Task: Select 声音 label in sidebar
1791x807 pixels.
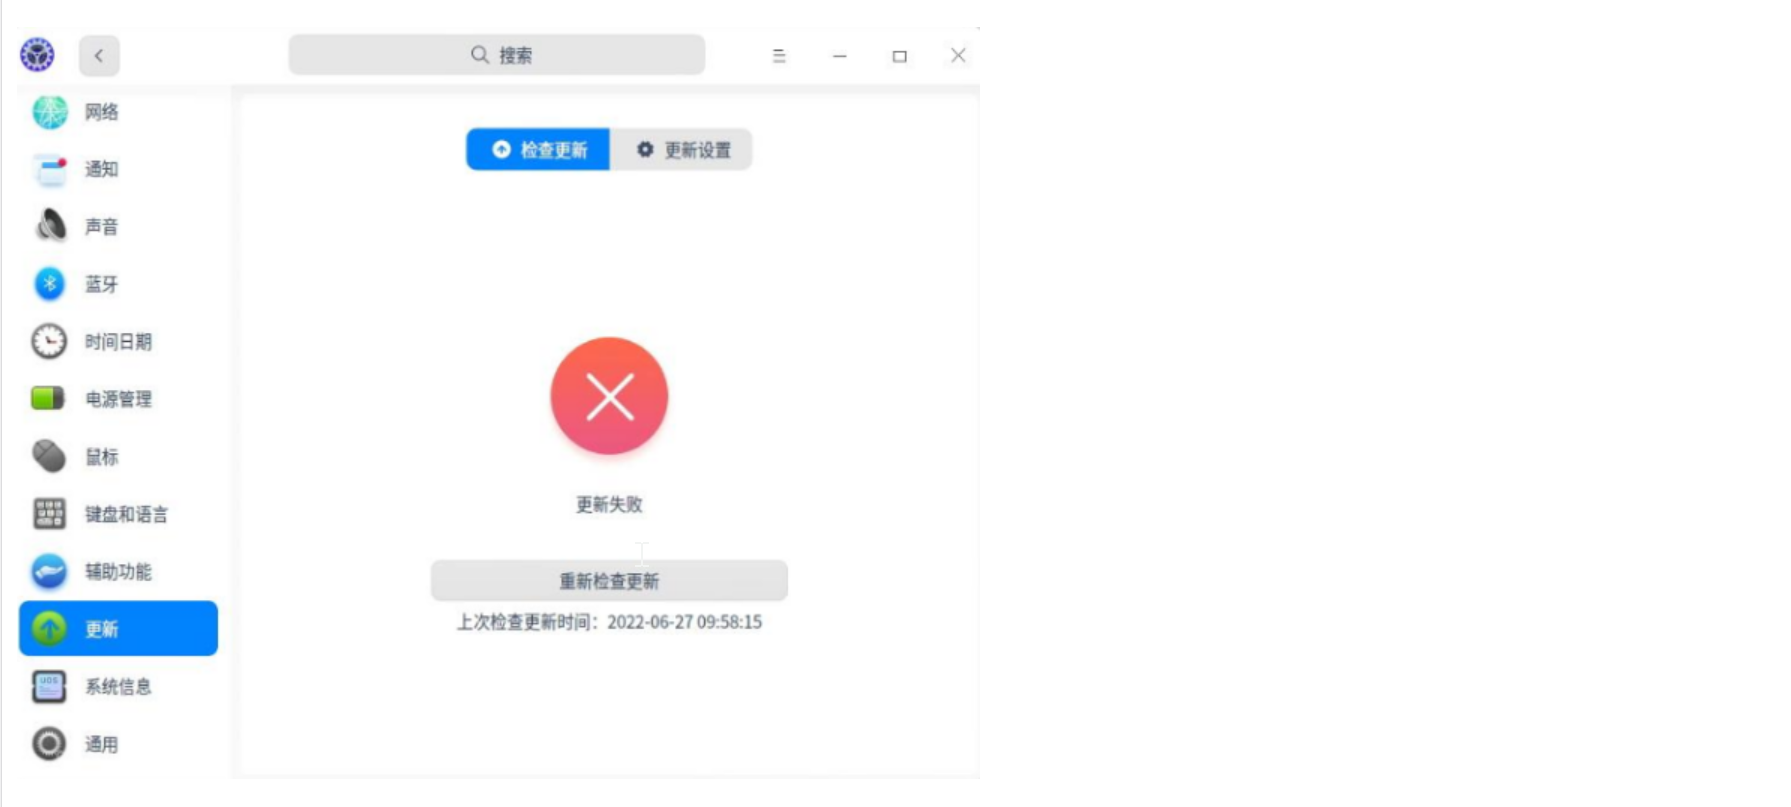Action: click(x=101, y=227)
